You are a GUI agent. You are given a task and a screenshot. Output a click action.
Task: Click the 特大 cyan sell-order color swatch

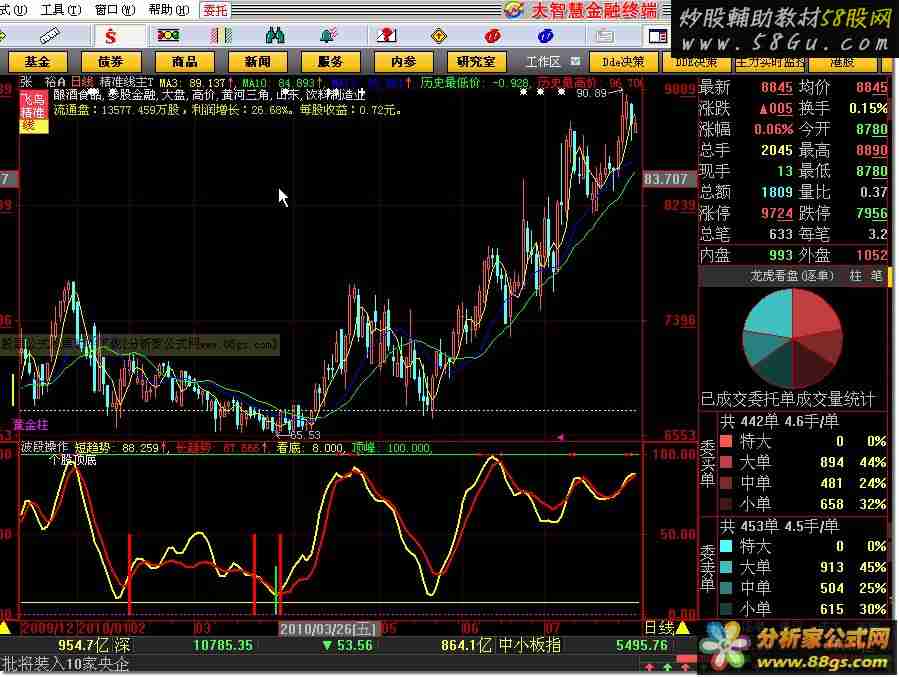click(726, 546)
